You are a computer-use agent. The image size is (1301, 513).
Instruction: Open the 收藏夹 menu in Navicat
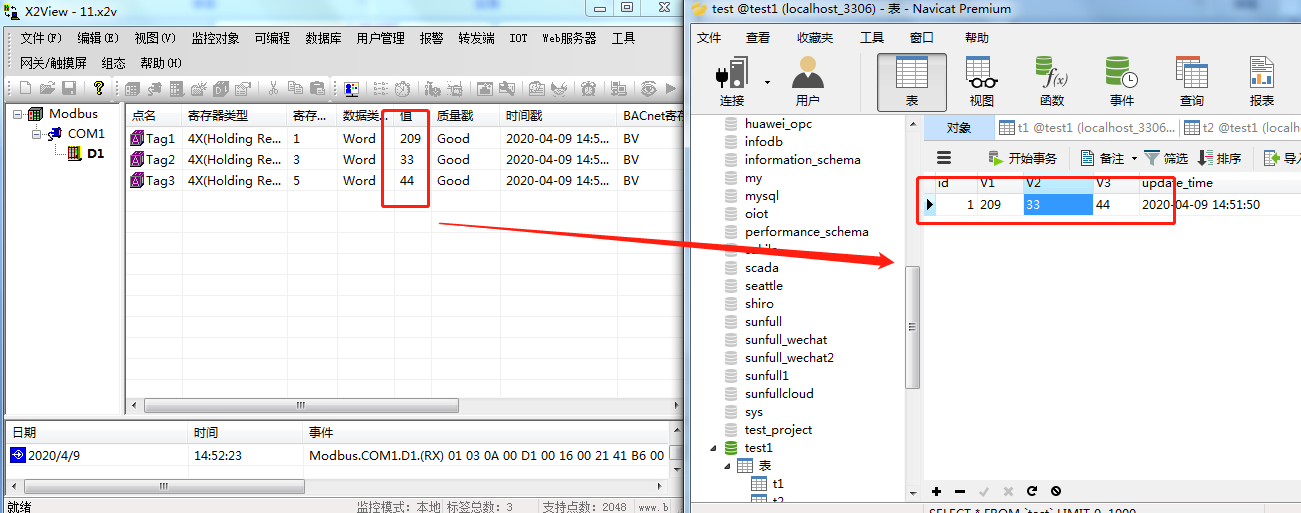(x=815, y=38)
